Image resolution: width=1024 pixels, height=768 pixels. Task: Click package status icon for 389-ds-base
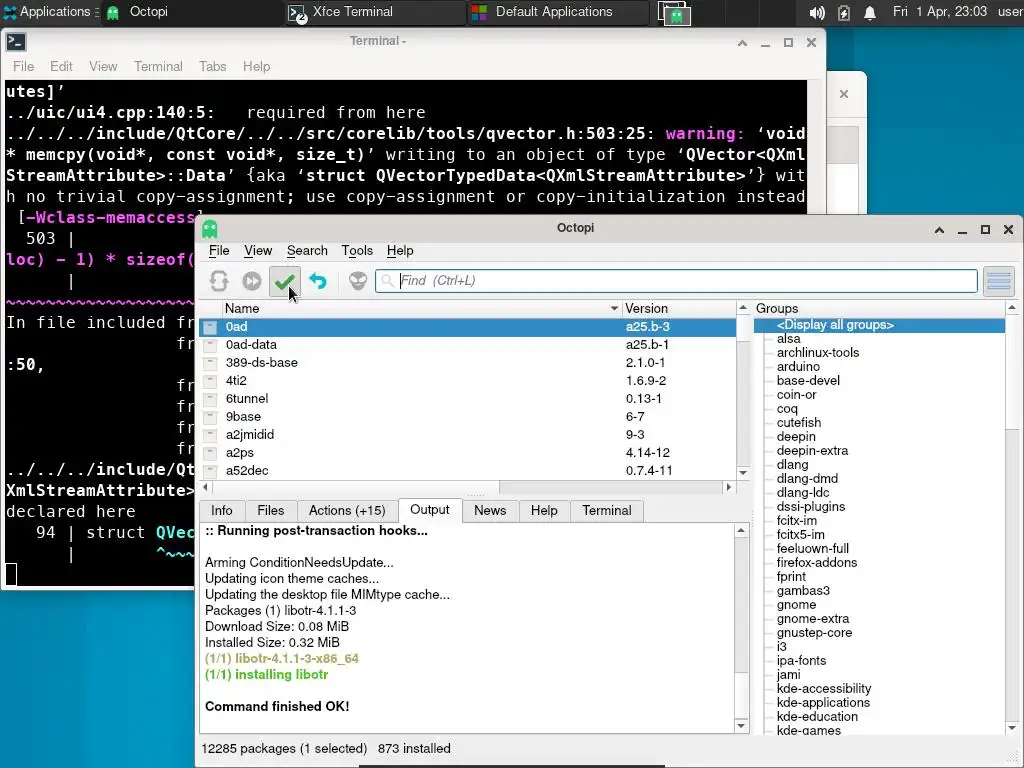coord(210,362)
